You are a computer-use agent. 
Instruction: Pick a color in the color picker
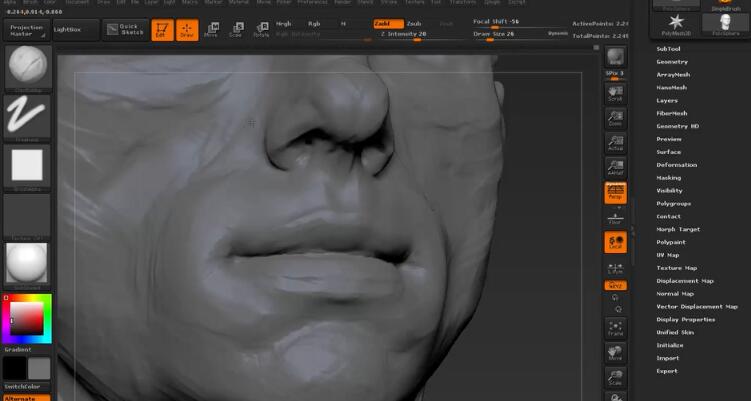click(27, 318)
